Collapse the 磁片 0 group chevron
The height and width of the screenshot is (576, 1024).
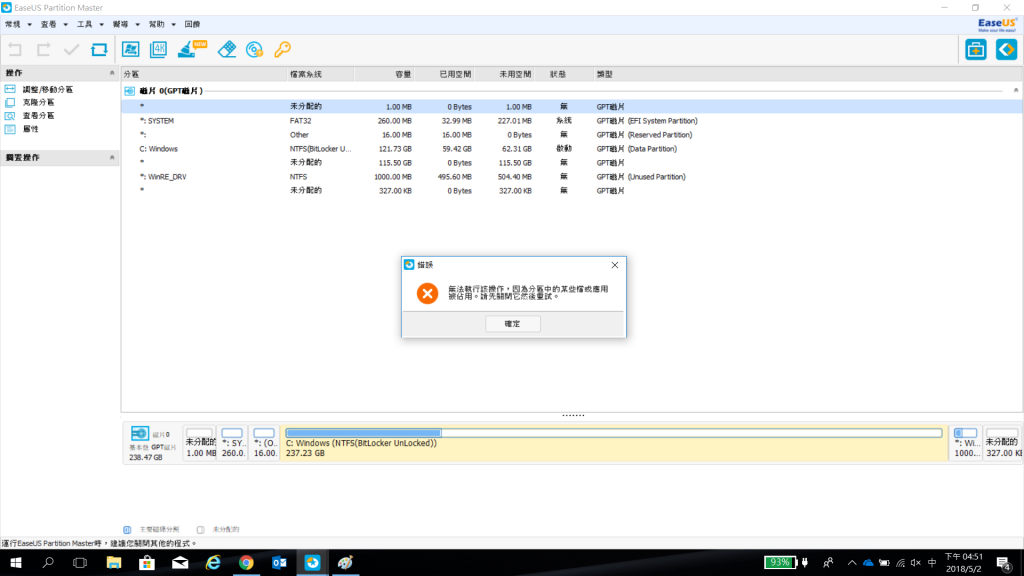point(1016,91)
